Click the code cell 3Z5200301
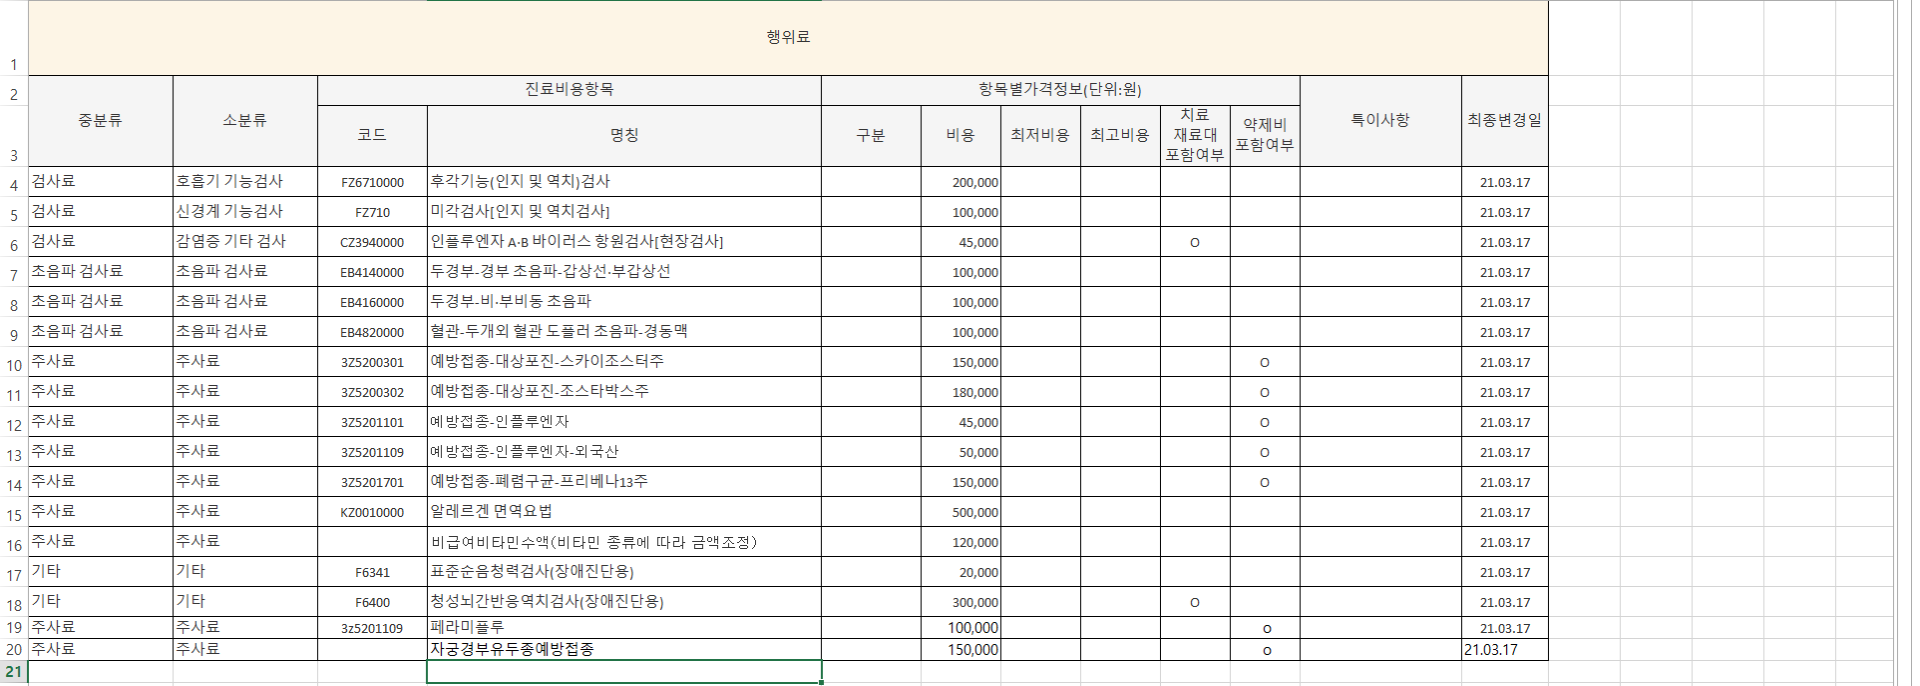This screenshot has width=1920, height=686. (x=372, y=362)
